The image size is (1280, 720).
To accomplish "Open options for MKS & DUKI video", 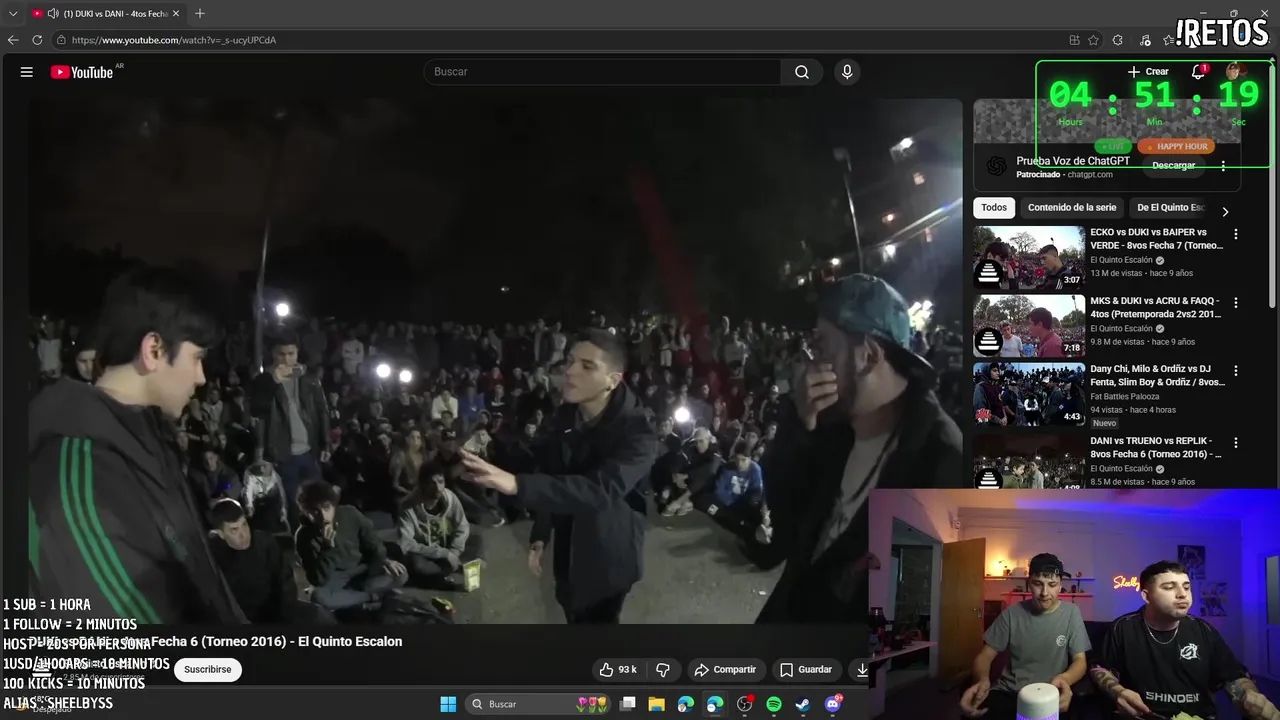I will click(1236, 302).
